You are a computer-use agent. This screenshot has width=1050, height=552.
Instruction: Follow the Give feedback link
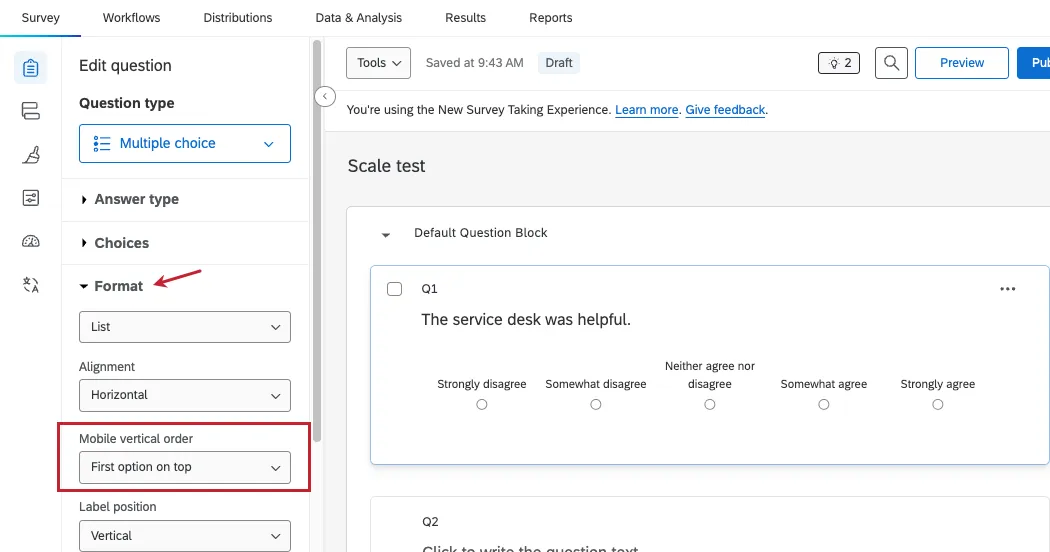coord(725,110)
